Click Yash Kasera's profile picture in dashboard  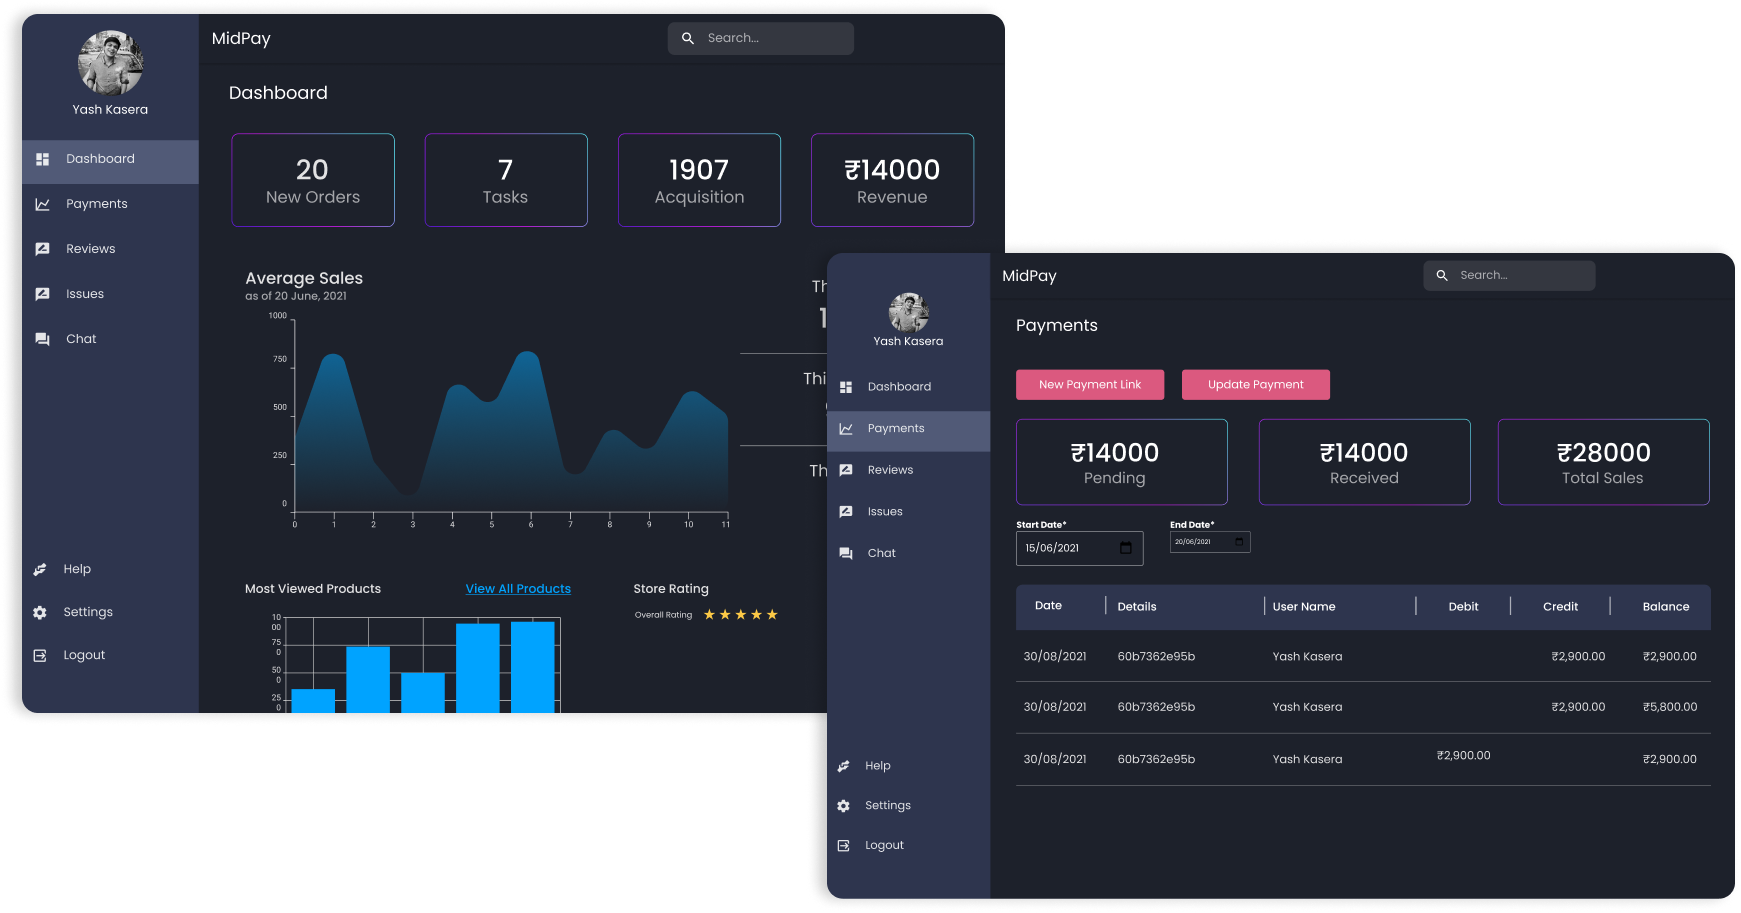pyautogui.click(x=110, y=62)
